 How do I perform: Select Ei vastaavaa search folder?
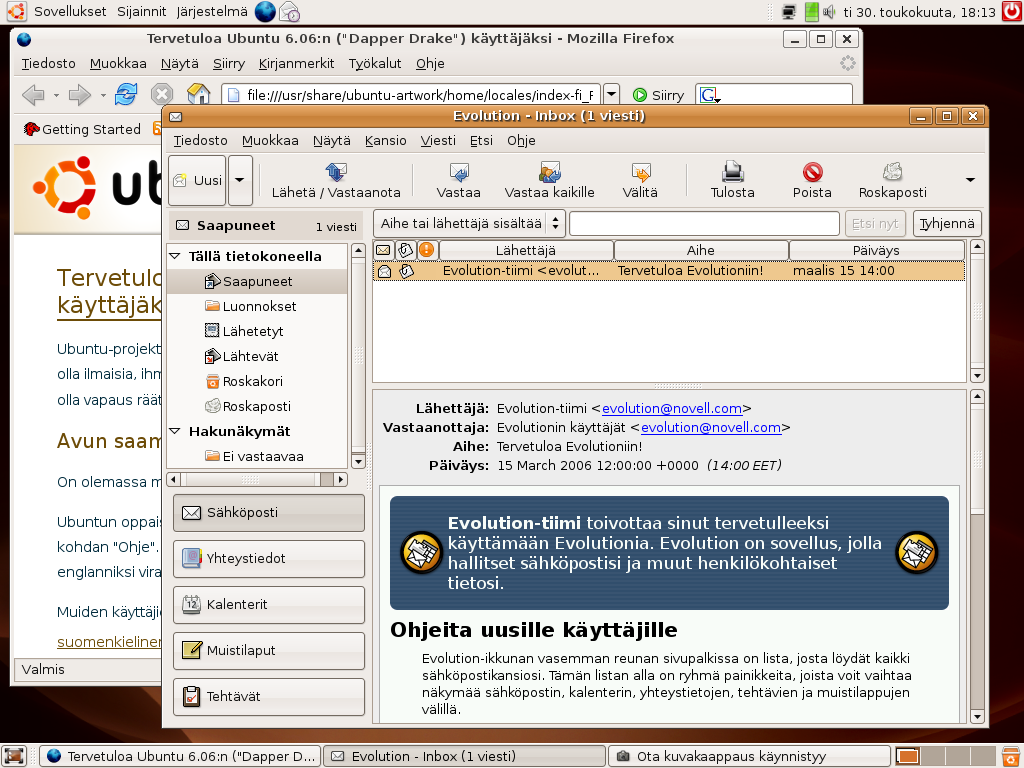pos(263,456)
